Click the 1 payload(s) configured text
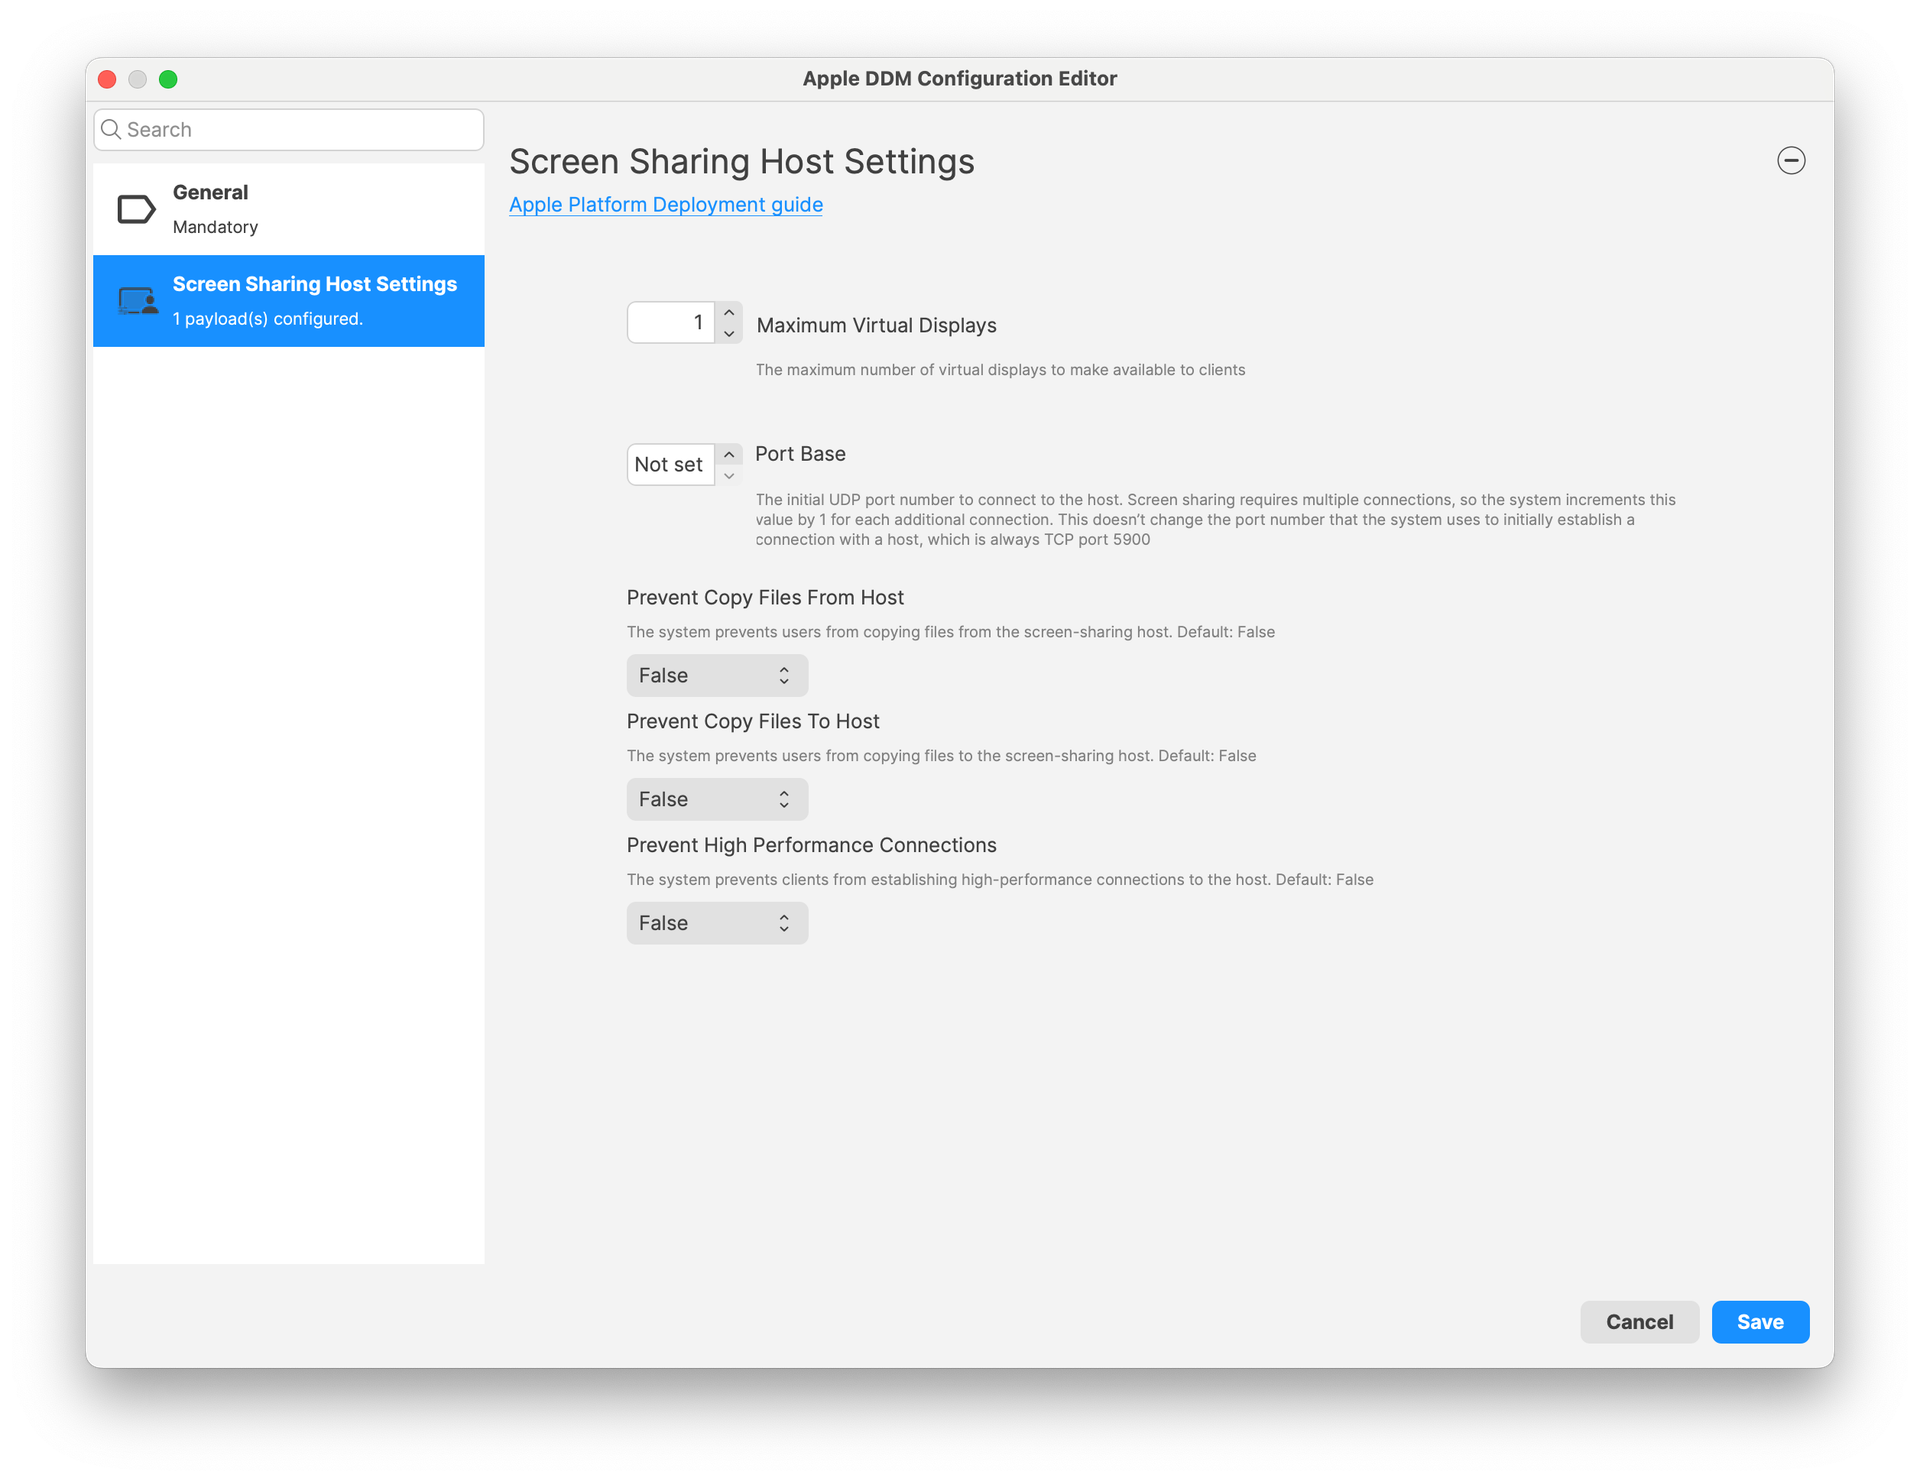Viewport: 1920px width, 1481px height. pyautogui.click(x=267, y=319)
